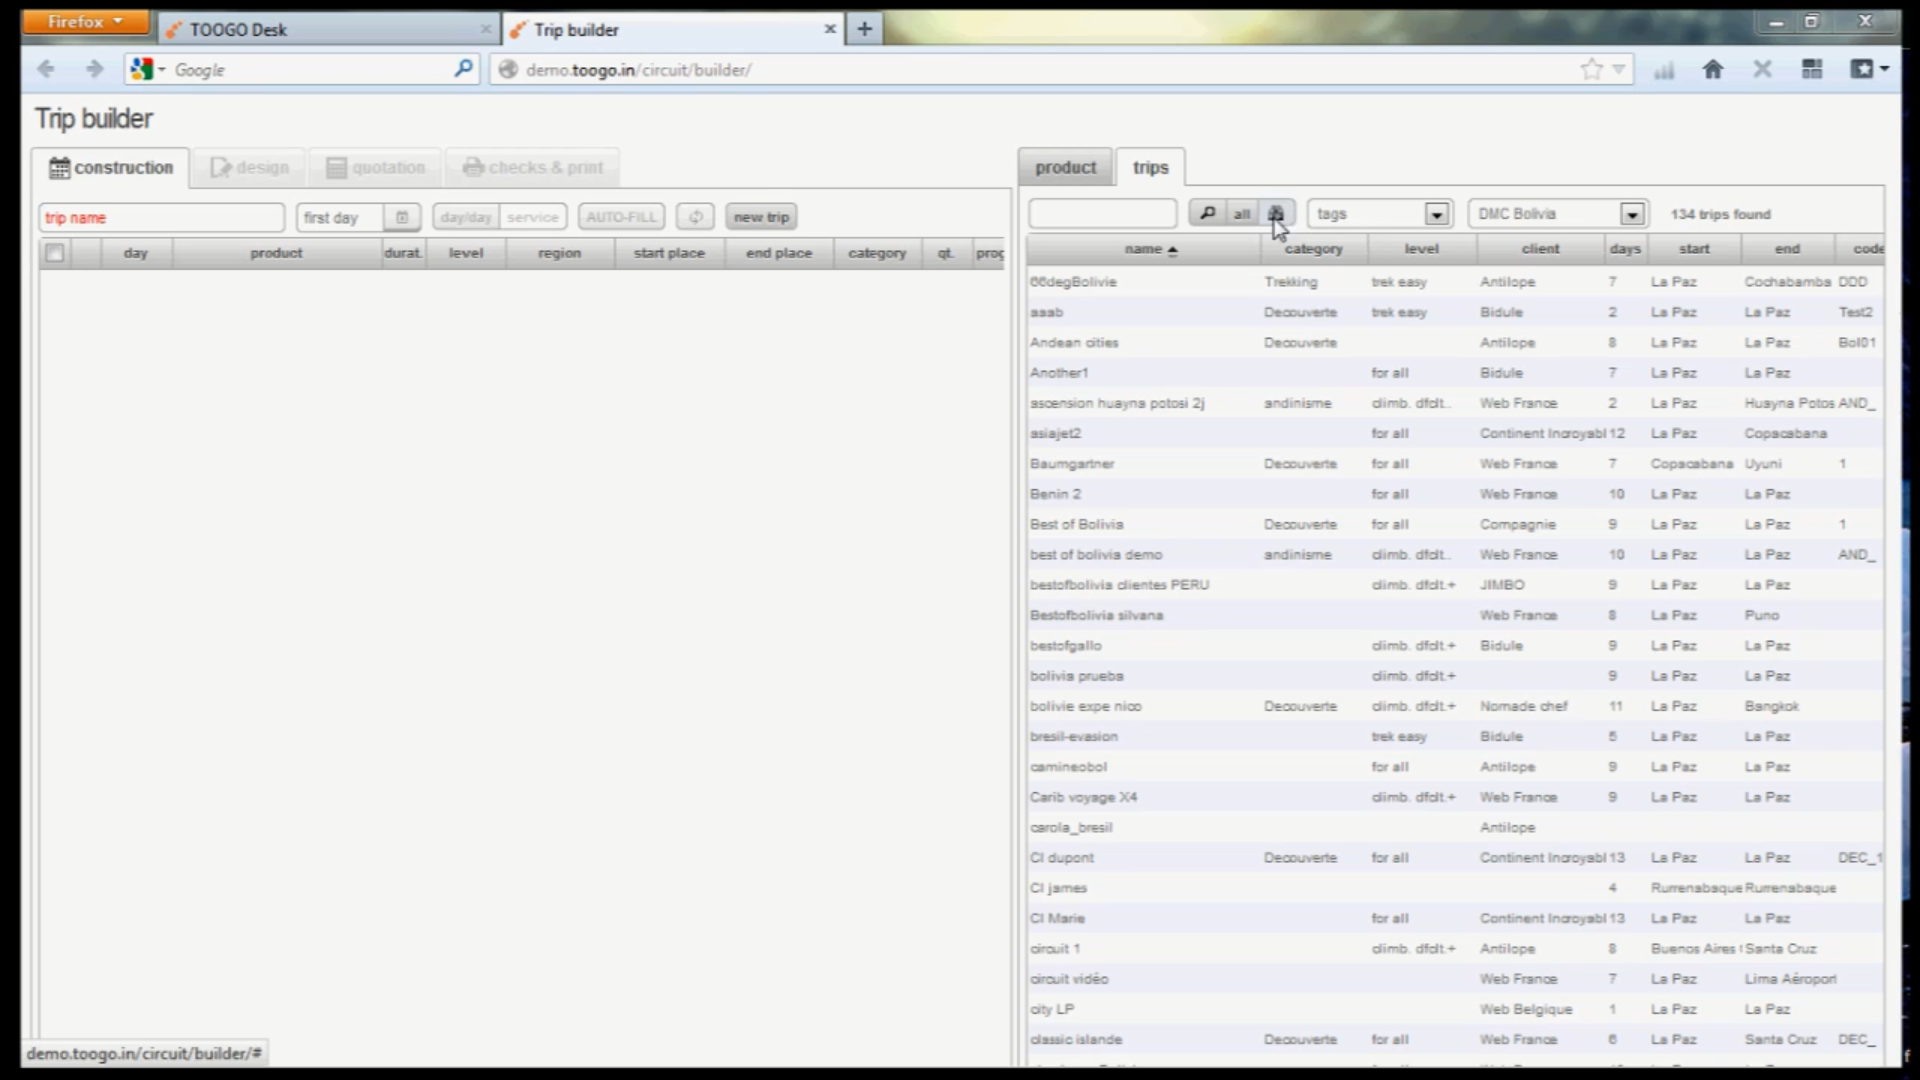Click the new trip button
Viewport: 1920px width, 1080px height.
(x=761, y=216)
